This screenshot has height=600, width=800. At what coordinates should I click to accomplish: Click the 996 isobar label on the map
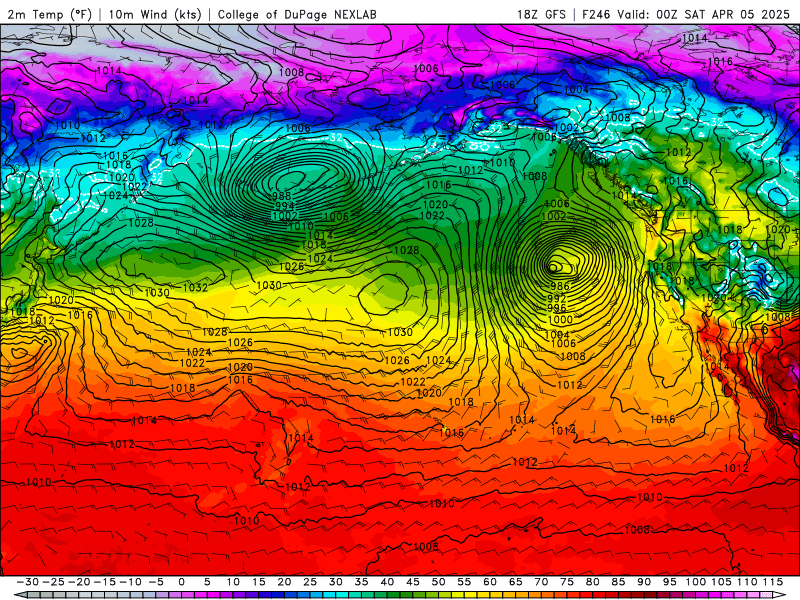point(557,308)
